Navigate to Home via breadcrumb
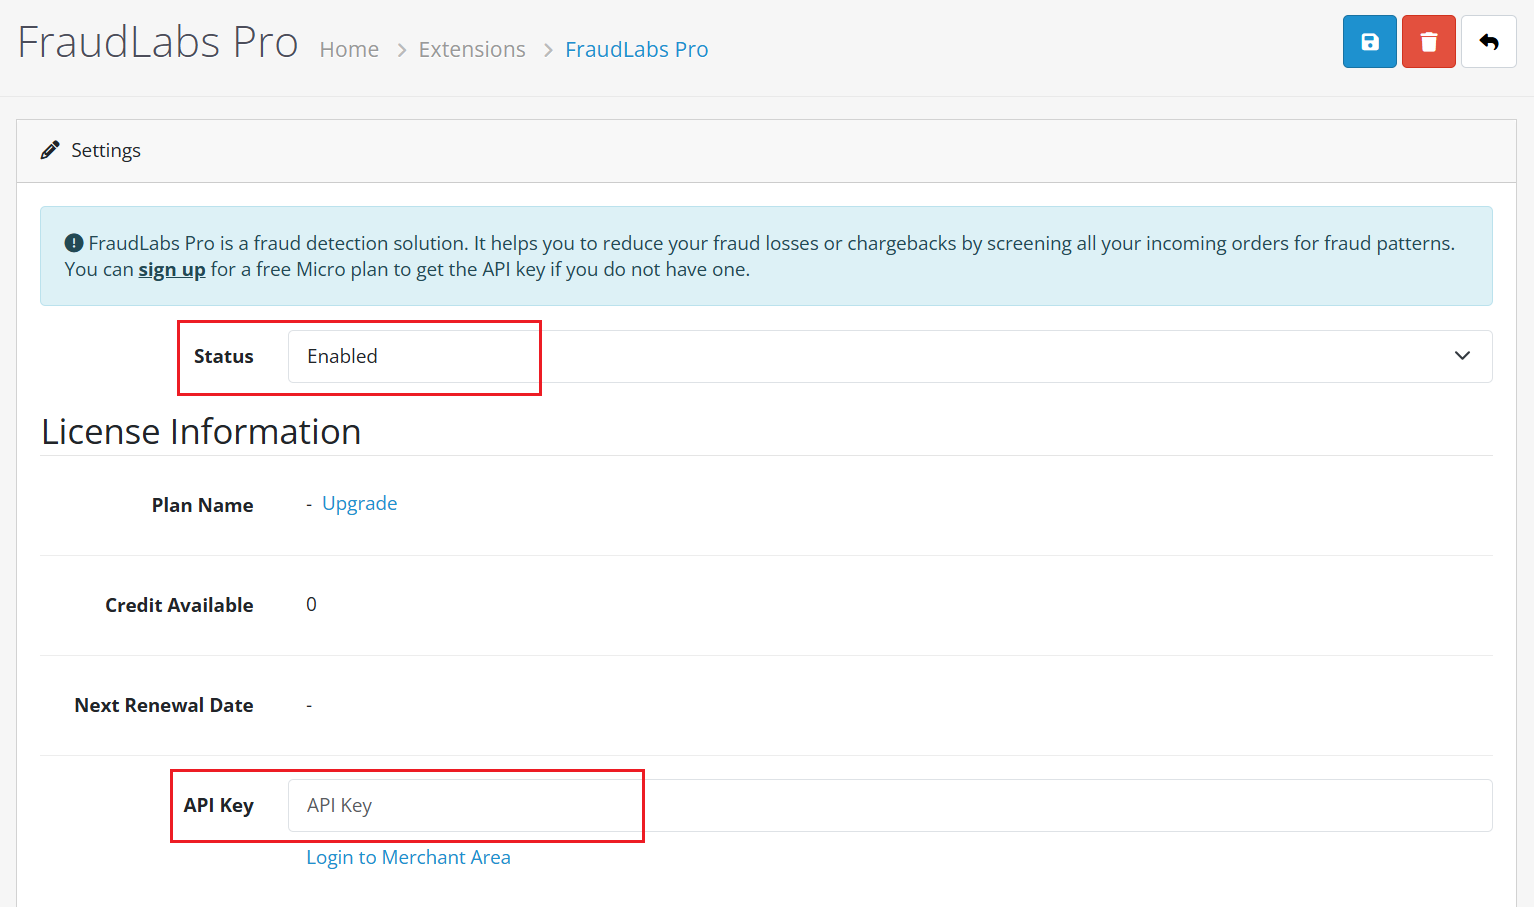The image size is (1534, 907). click(x=349, y=48)
